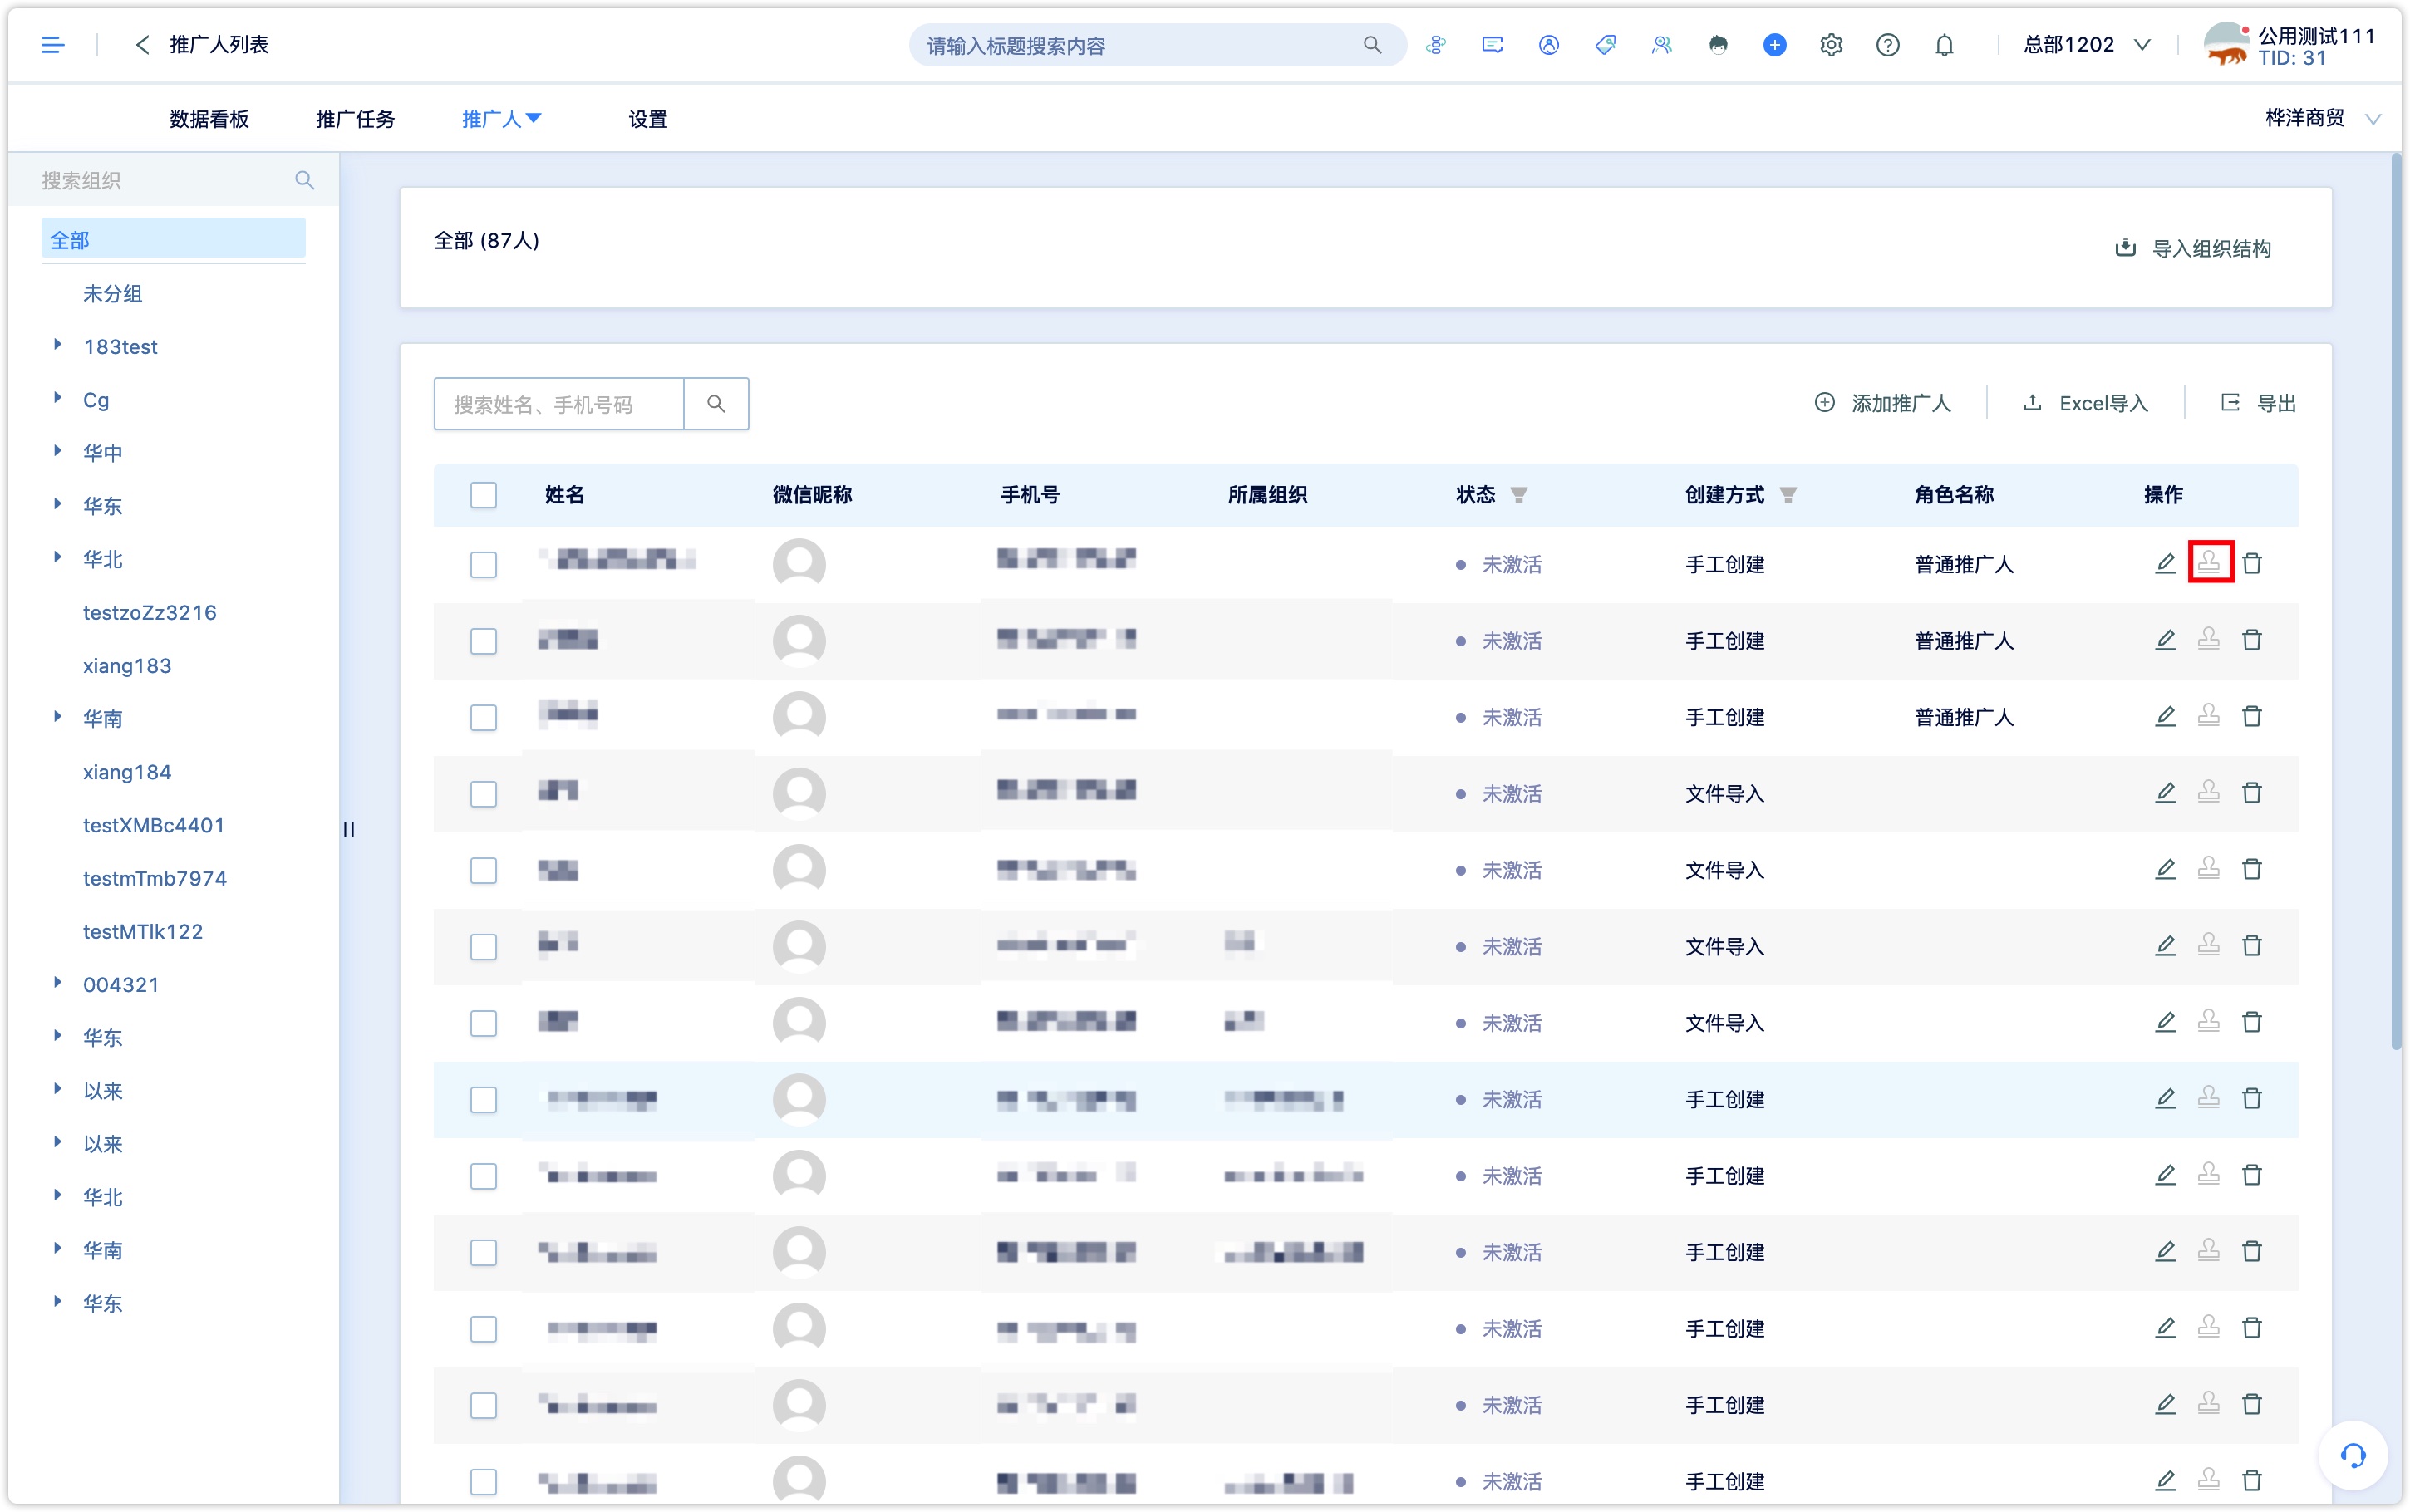2410x1512 pixels.
Task: Delete the first promoter row via trash icon
Action: tap(2252, 564)
